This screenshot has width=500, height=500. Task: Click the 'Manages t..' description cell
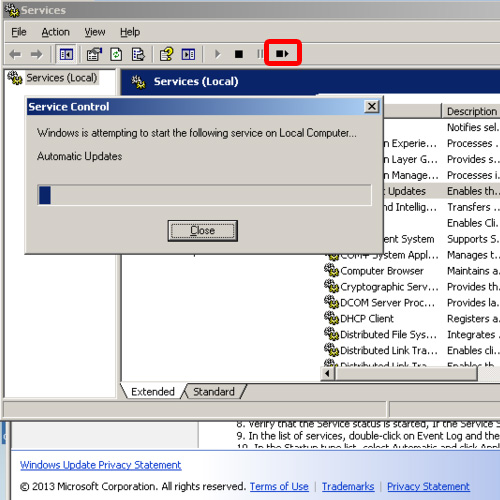473,255
